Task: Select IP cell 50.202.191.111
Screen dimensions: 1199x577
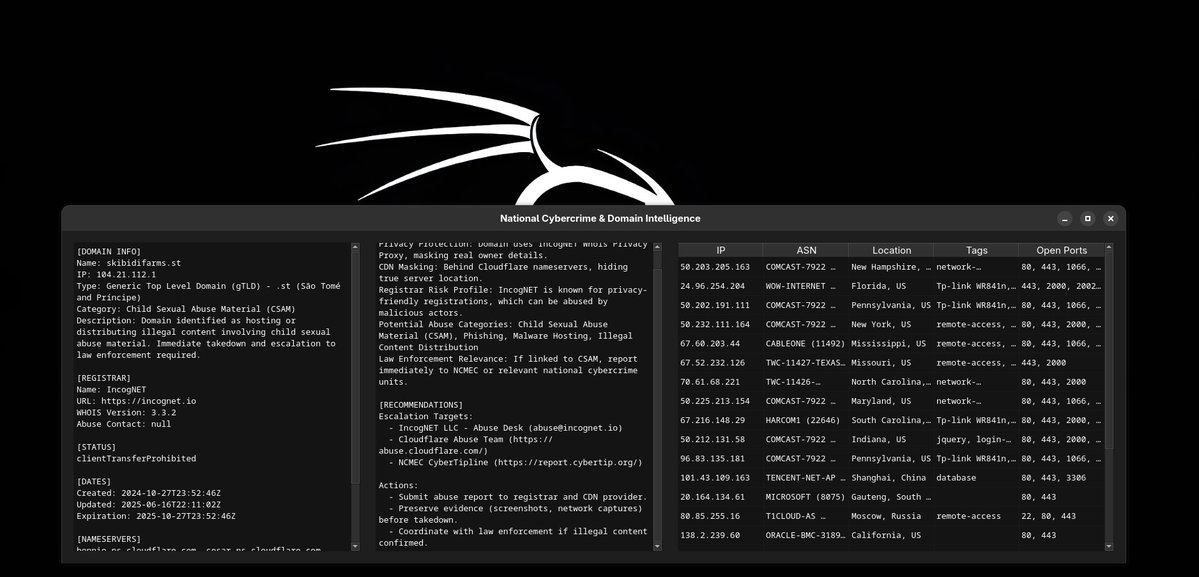Action: tap(720, 306)
